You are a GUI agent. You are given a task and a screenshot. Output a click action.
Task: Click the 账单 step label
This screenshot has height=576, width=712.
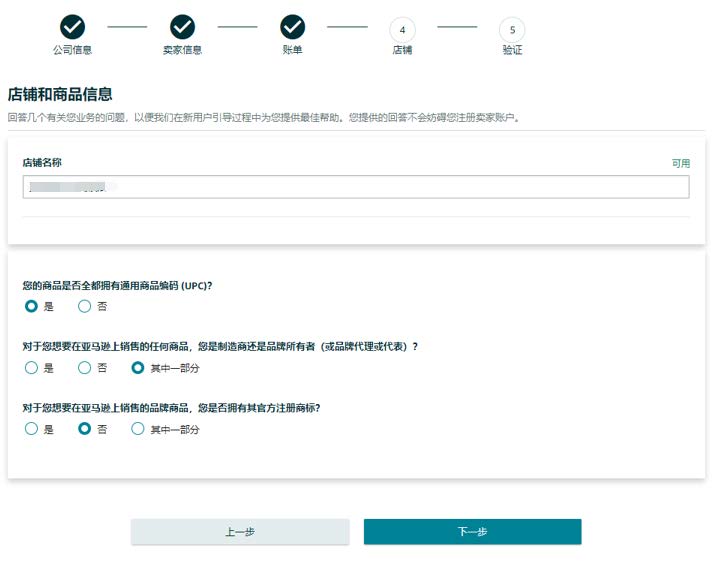[292, 50]
